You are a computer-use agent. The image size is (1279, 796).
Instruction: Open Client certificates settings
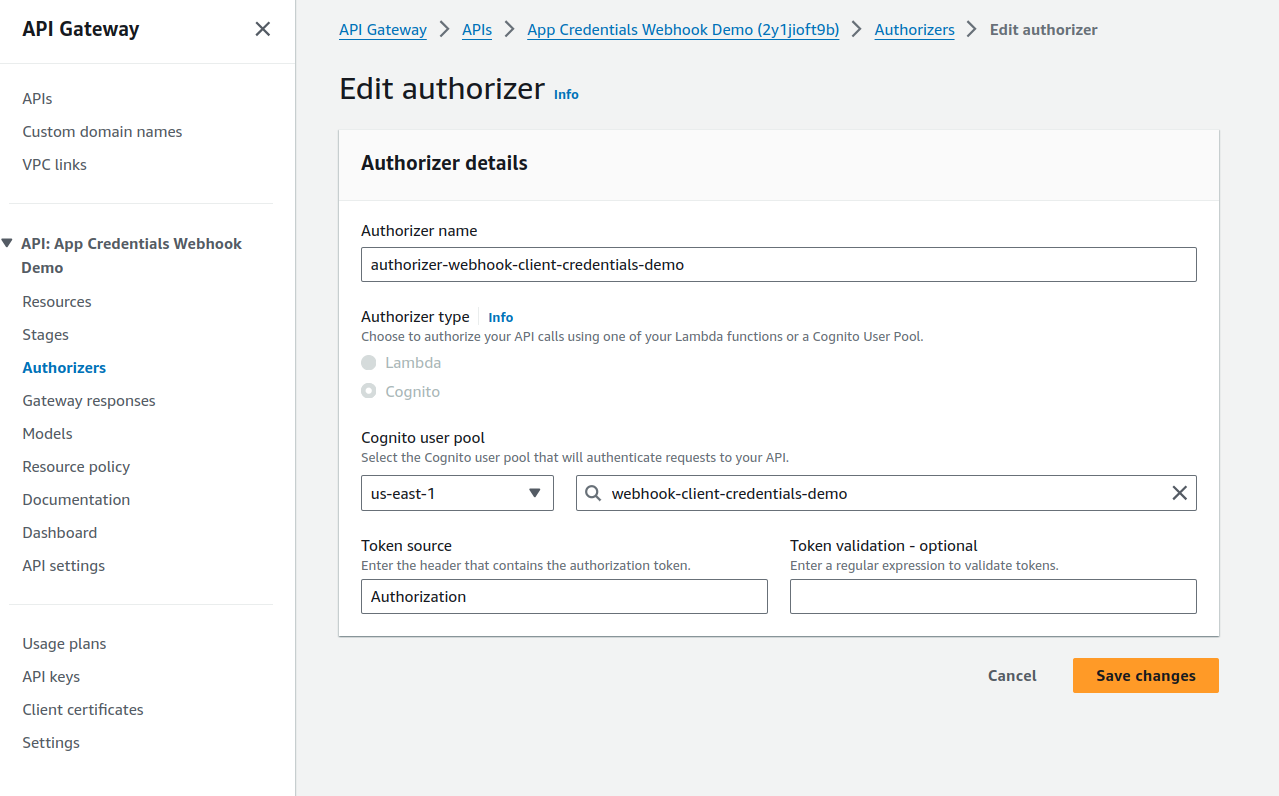[x=82, y=709]
